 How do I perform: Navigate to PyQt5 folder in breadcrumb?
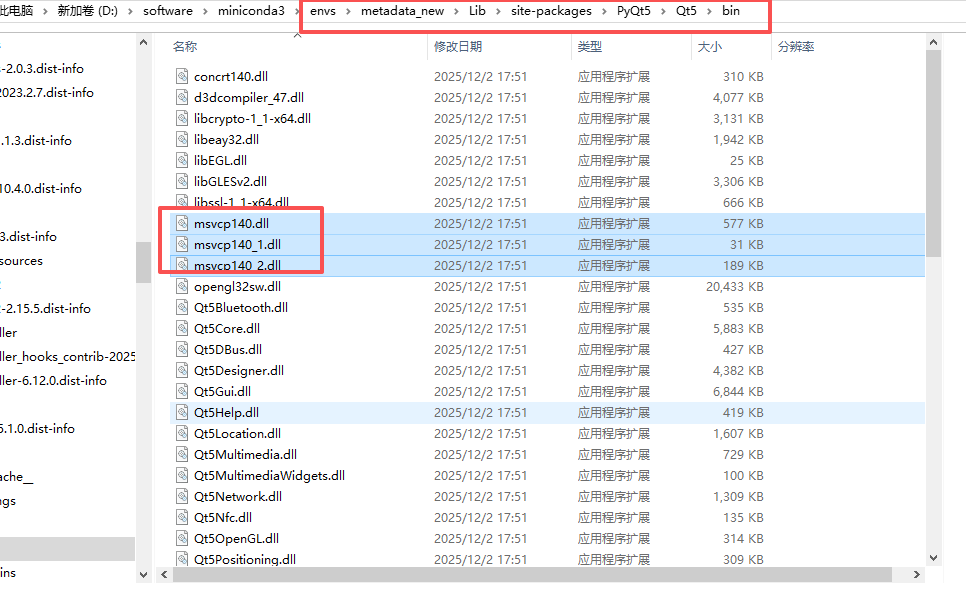633,11
